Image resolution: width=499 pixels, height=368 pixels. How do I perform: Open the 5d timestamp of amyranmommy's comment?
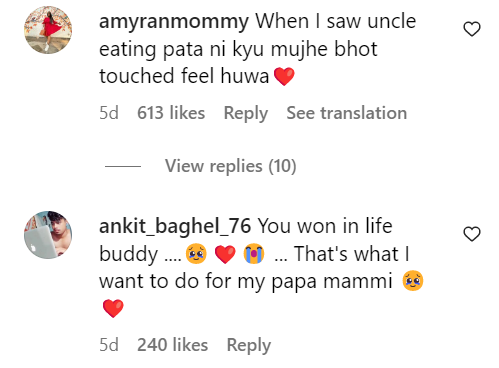(x=109, y=113)
